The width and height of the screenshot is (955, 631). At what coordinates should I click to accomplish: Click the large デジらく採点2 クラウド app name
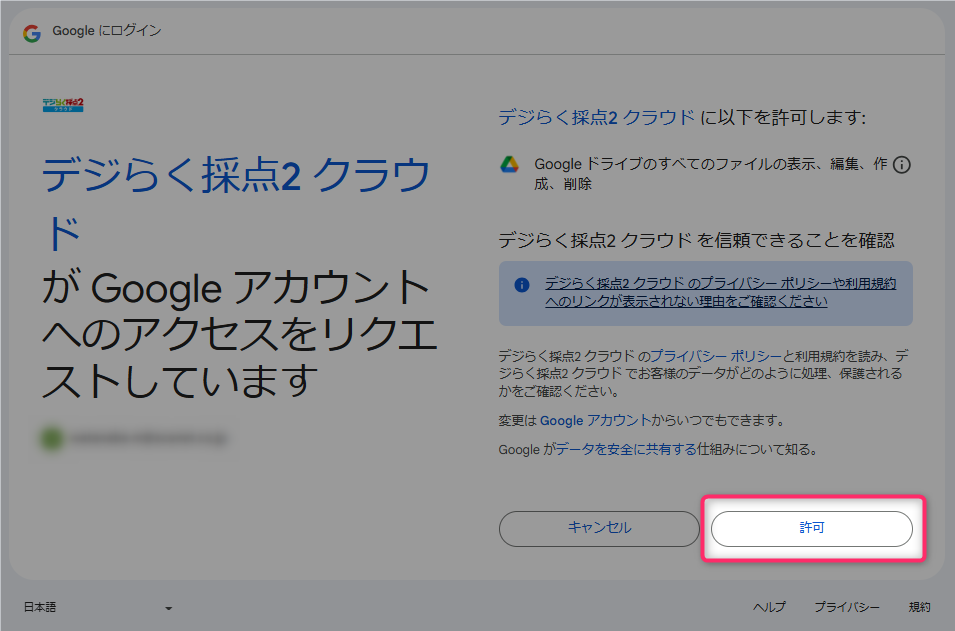236,204
